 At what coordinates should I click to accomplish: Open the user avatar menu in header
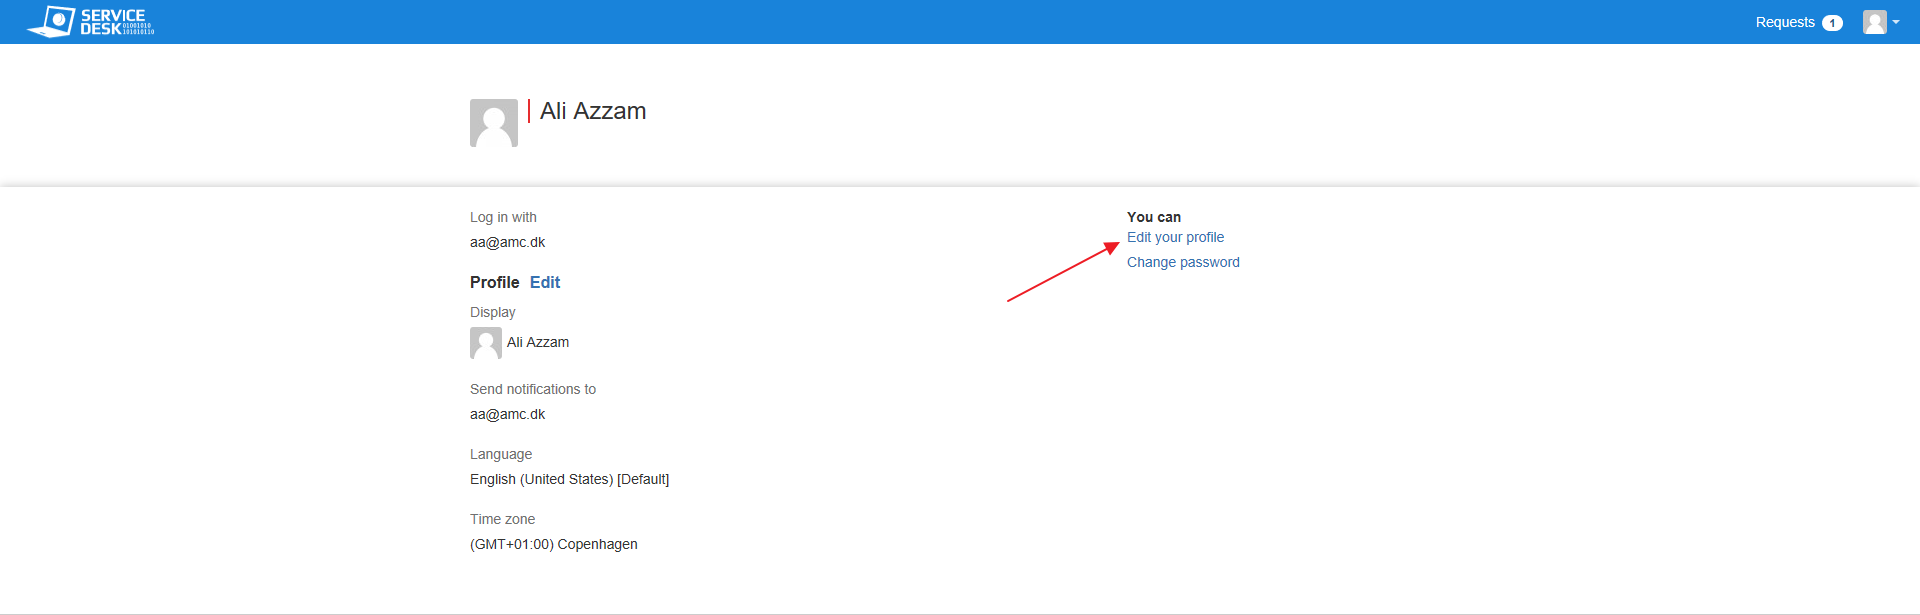click(1880, 22)
